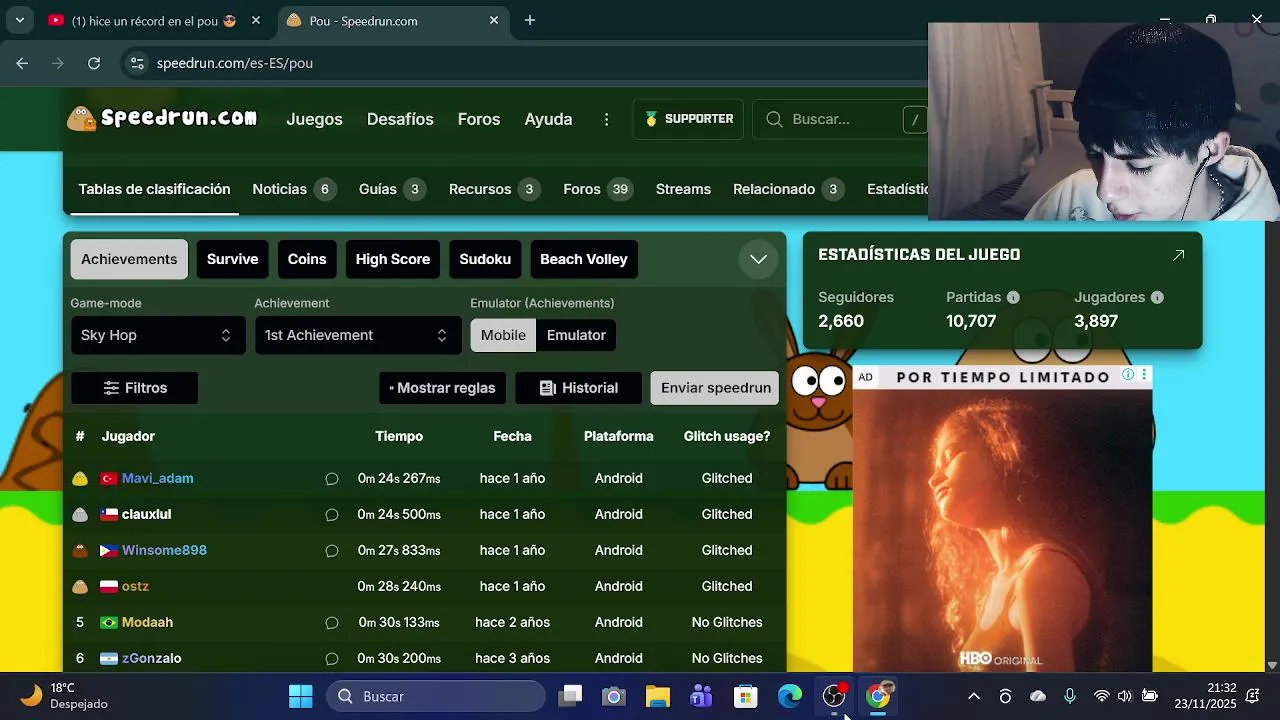
Task: Open the Speedrun.com home logo
Action: [162, 118]
